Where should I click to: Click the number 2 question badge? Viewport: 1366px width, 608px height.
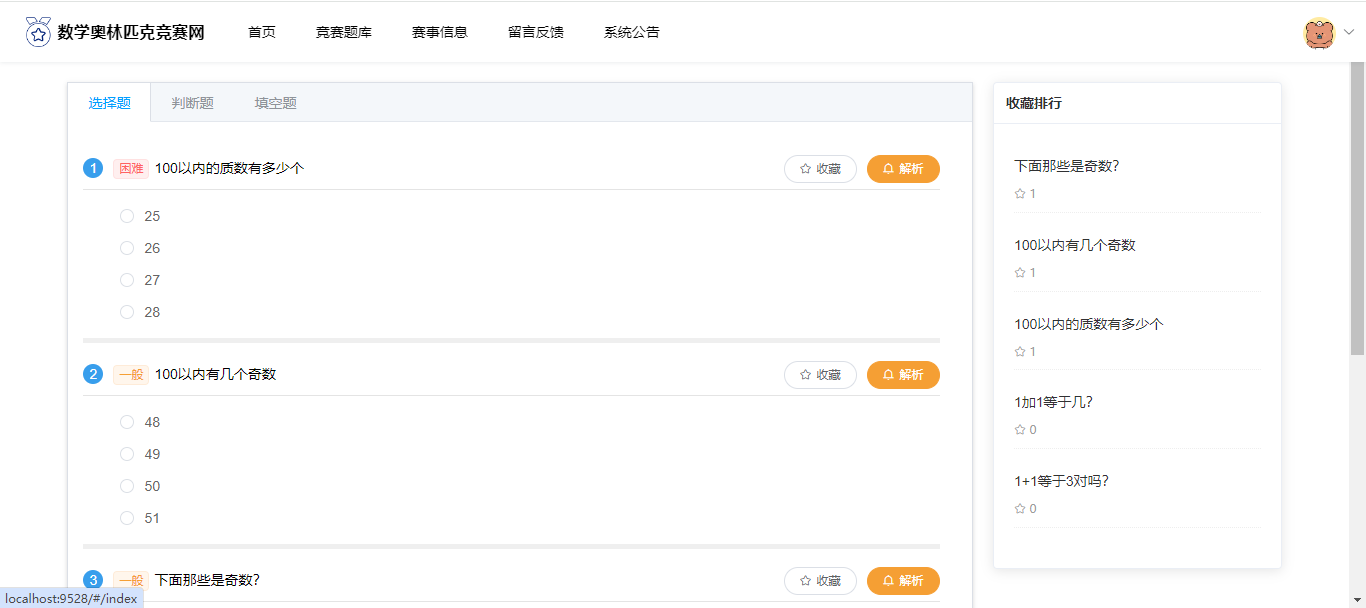tap(93, 374)
